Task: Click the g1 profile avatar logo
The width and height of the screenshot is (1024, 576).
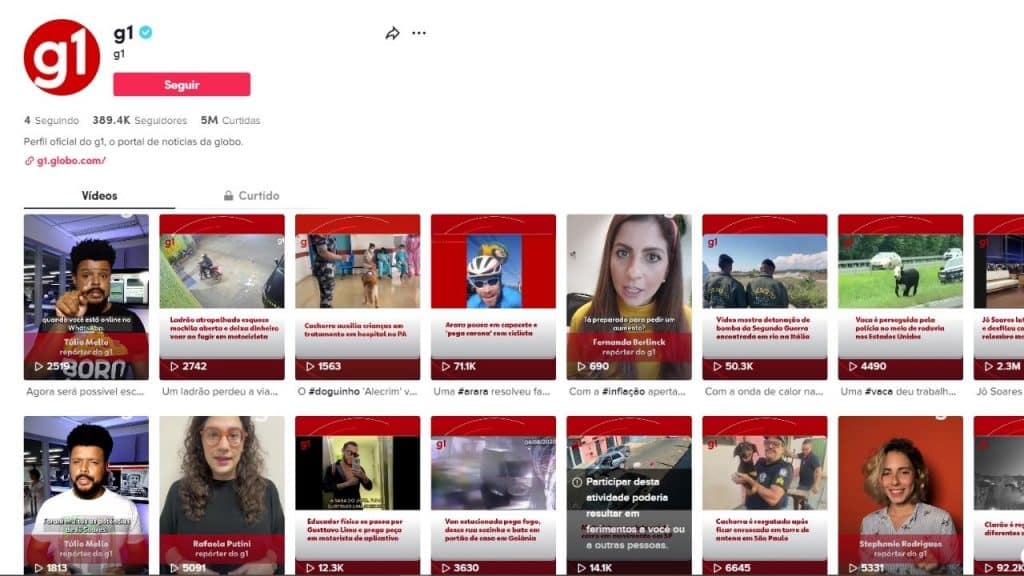Action: coord(61,57)
